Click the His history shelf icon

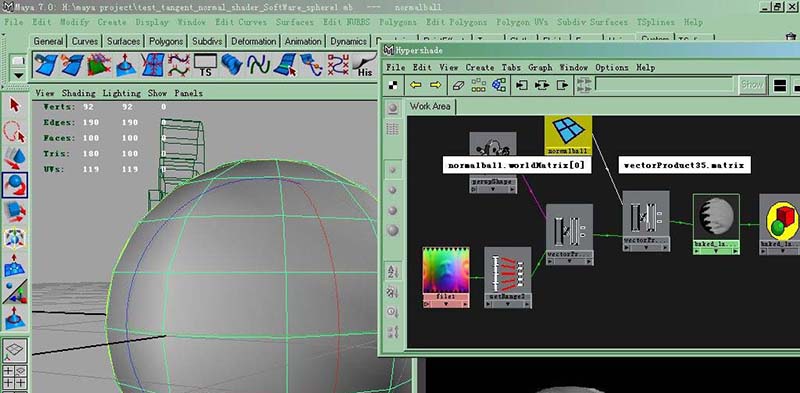pyautogui.click(x=364, y=65)
